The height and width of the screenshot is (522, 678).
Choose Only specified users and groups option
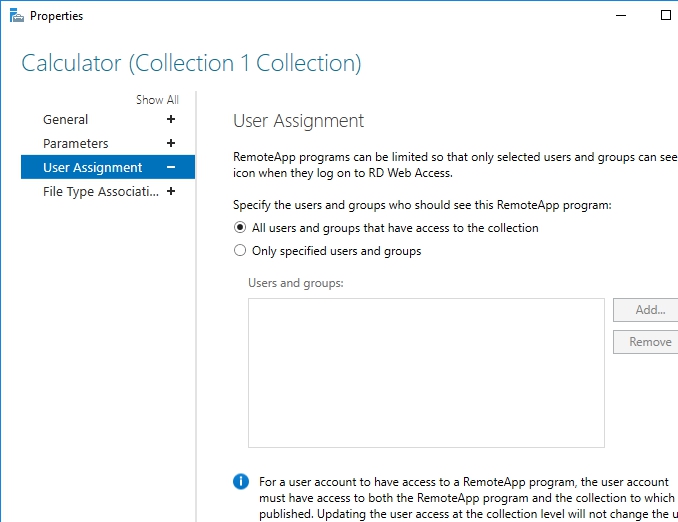click(240, 251)
